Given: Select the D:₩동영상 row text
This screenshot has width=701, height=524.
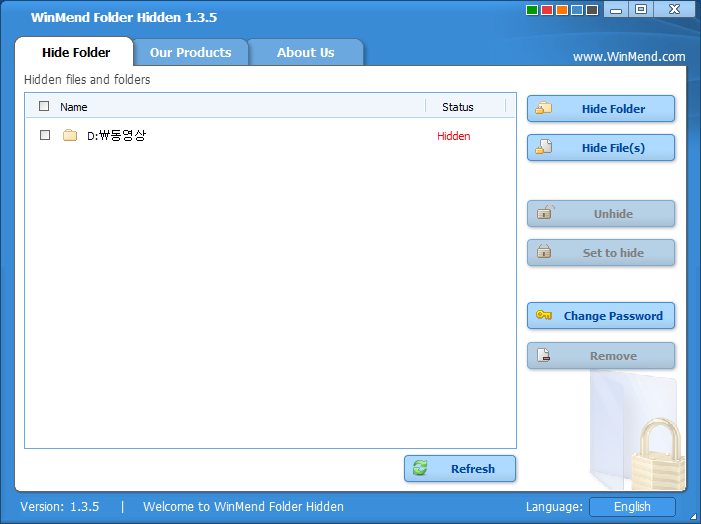Looking at the screenshot, I should coord(116,135).
